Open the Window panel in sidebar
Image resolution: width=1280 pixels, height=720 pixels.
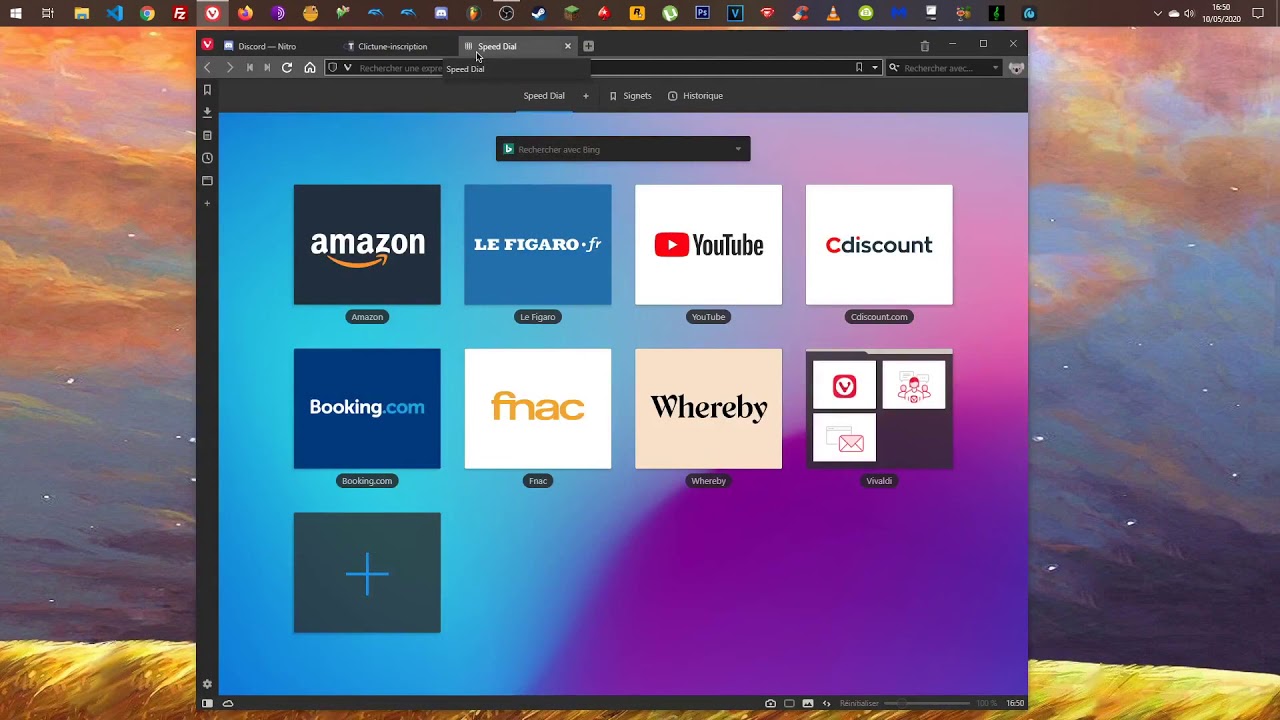pos(207,181)
